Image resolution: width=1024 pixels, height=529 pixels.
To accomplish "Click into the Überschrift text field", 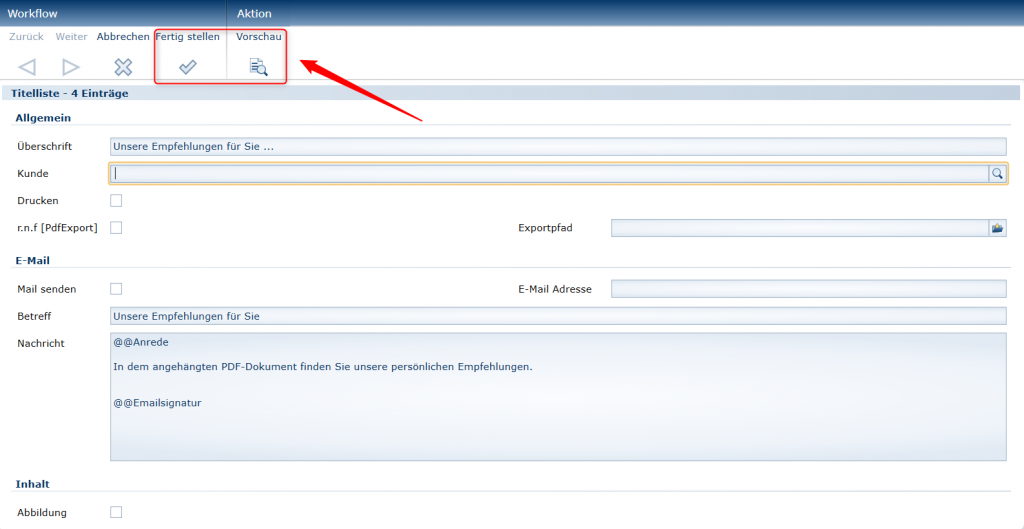I will (557, 146).
